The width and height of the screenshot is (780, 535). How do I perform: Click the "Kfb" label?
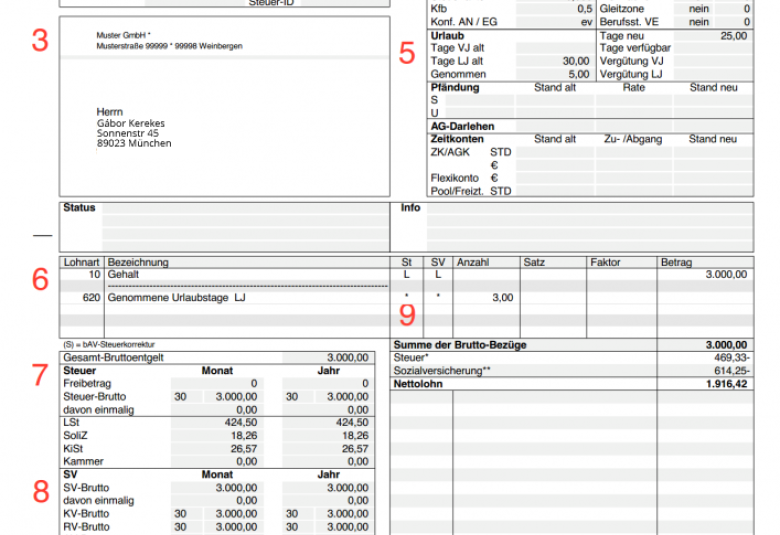[x=439, y=9]
